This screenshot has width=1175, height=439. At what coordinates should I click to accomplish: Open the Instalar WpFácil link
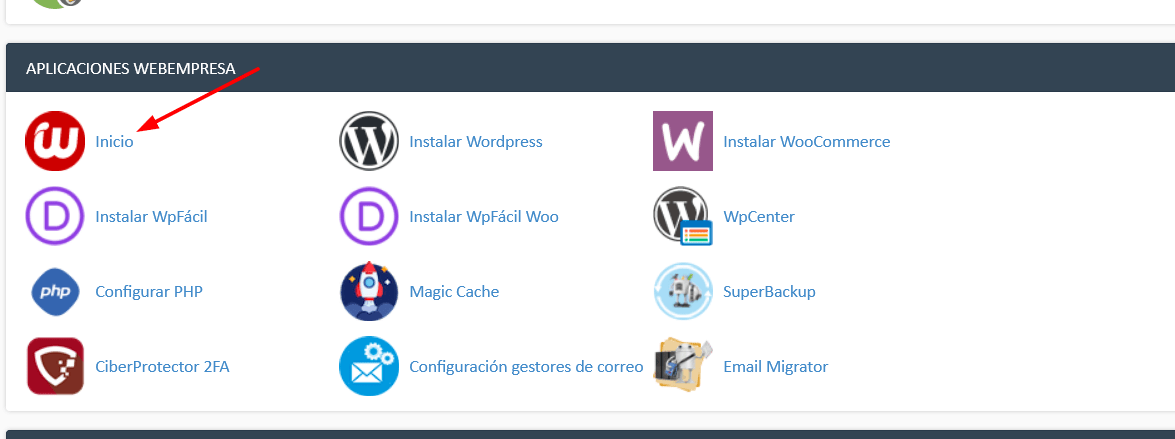click(x=151, y=217)
